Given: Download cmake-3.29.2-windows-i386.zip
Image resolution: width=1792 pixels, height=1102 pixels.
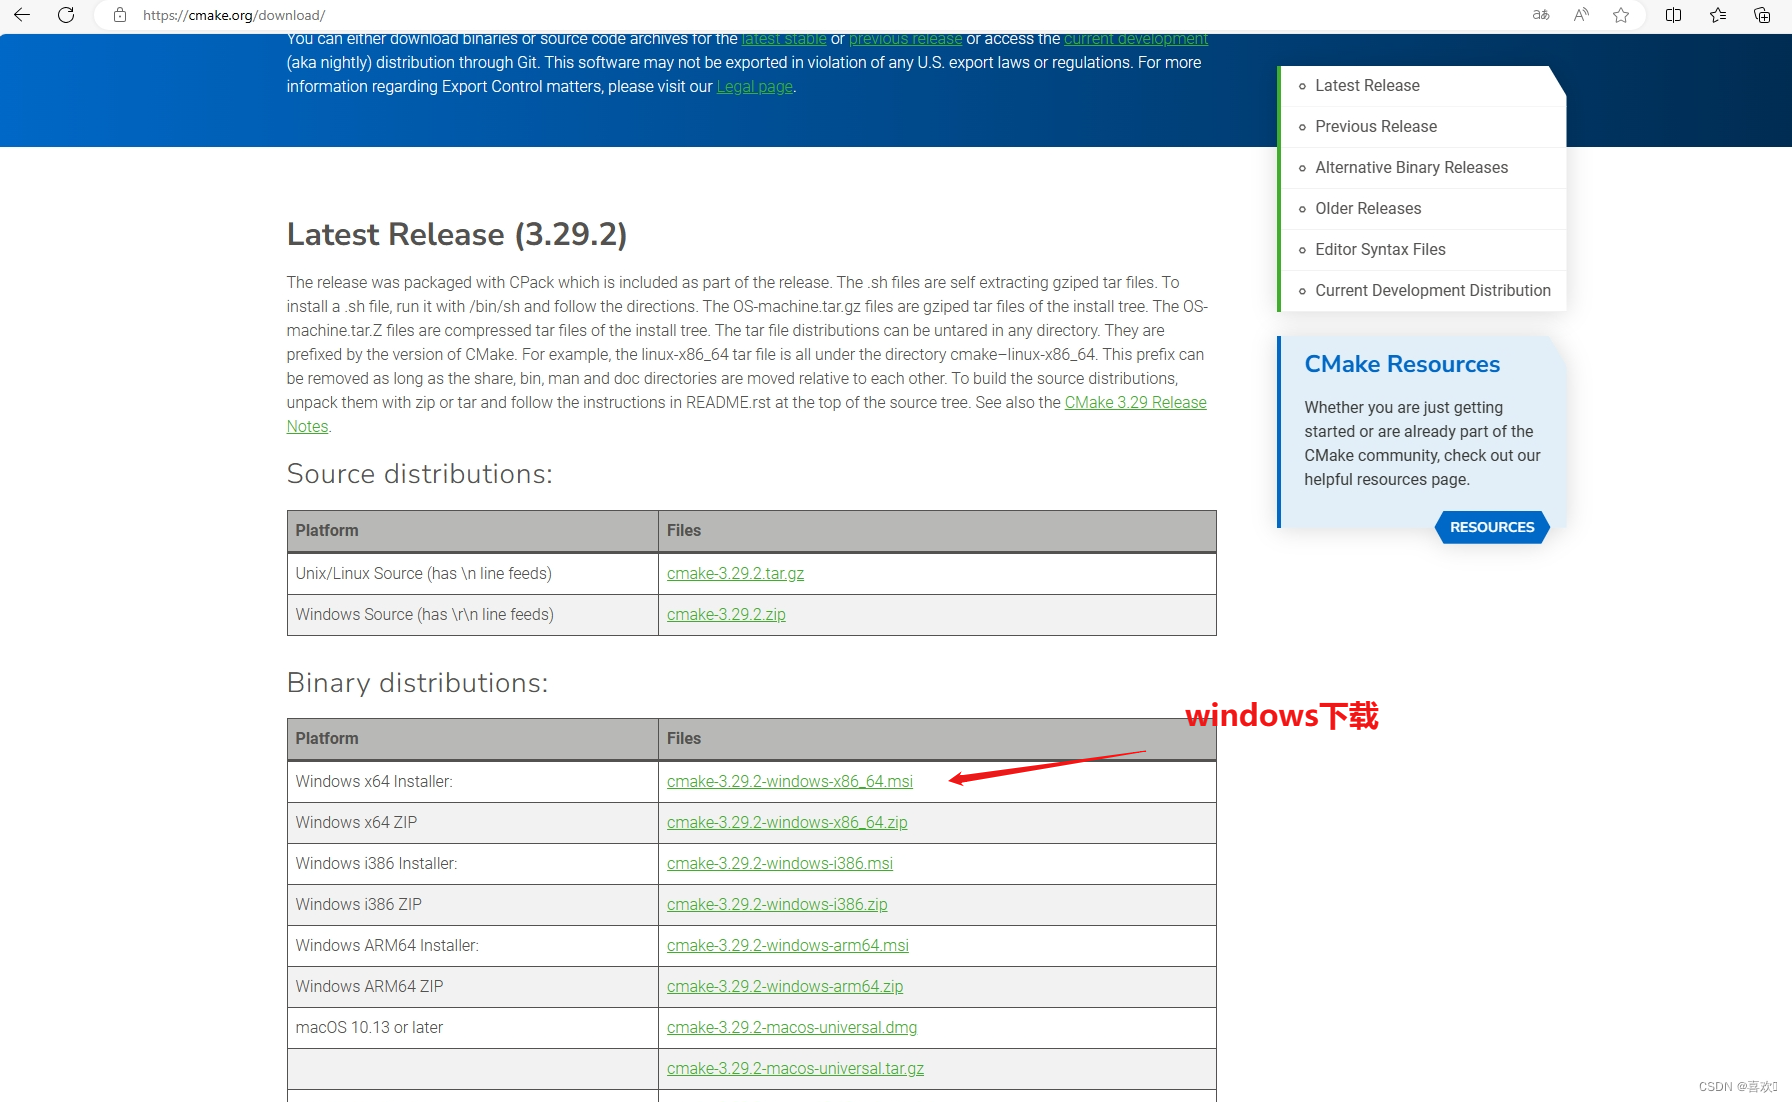Looking at the screenshot, I should pos(777,905).
